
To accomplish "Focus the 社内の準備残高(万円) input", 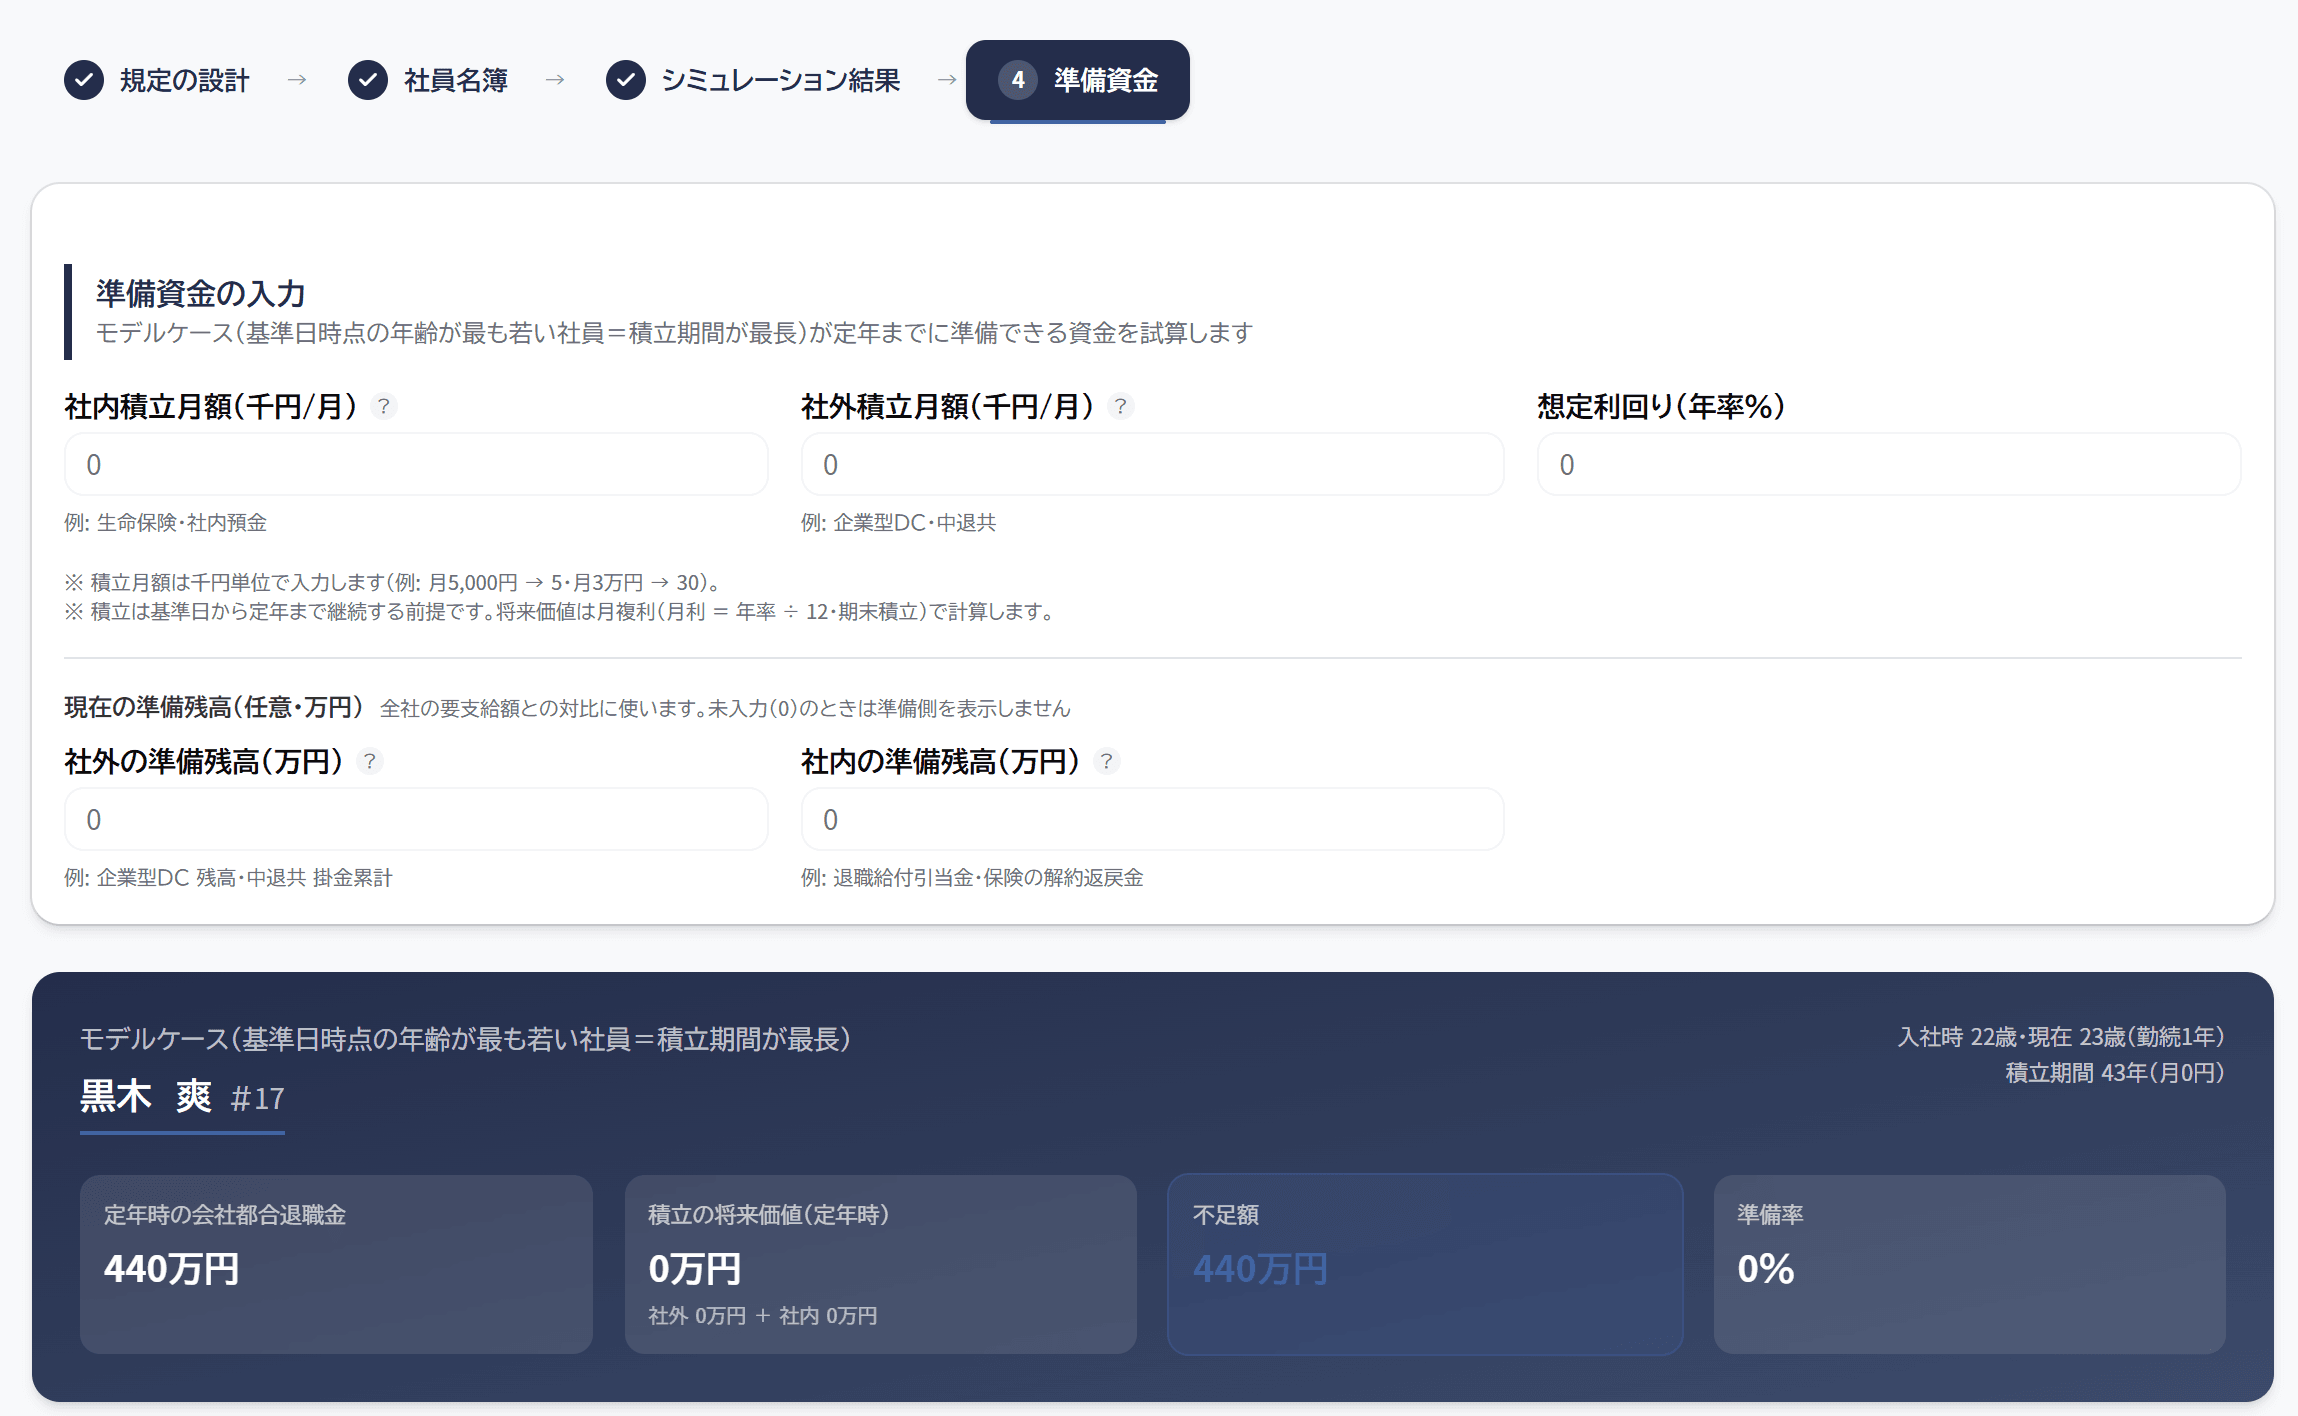I will point(1153,819).
